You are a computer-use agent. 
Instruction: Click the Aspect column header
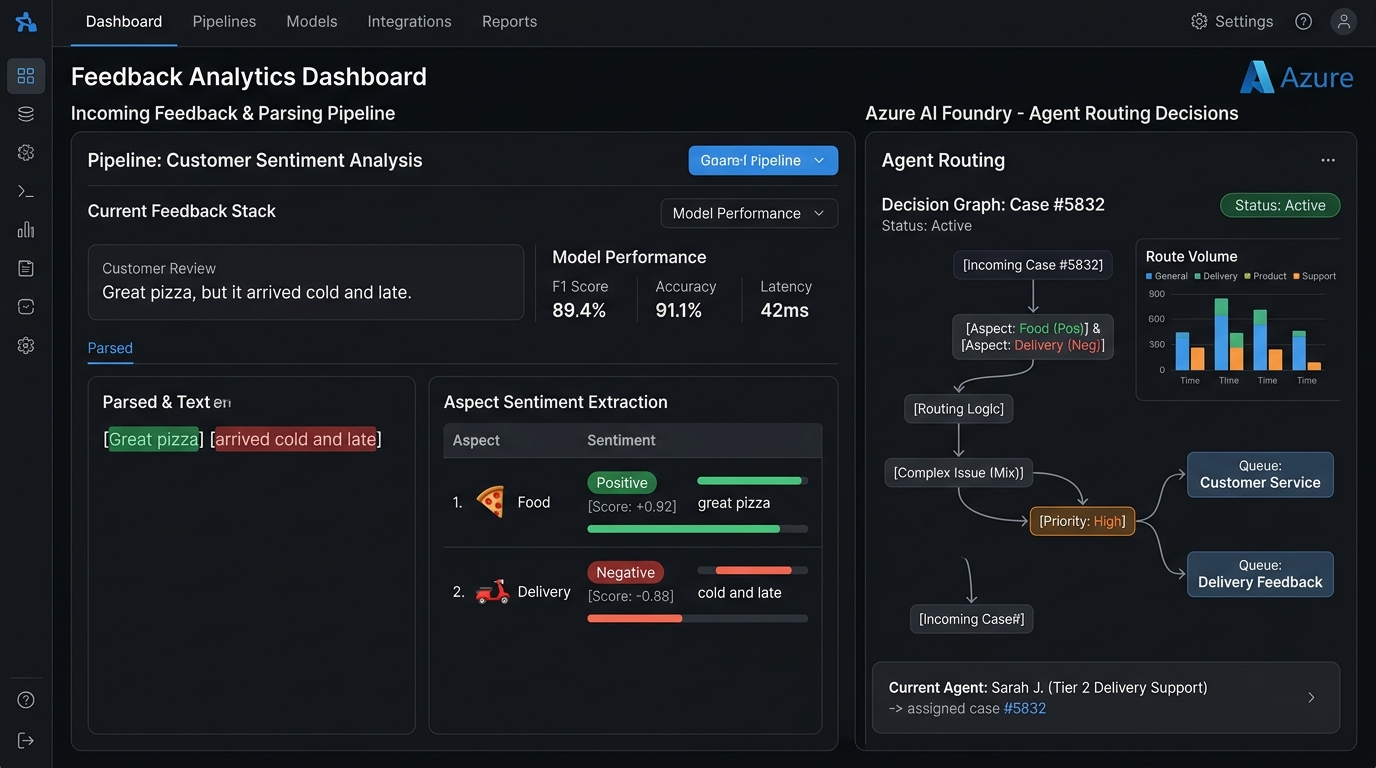pos(476,440)
